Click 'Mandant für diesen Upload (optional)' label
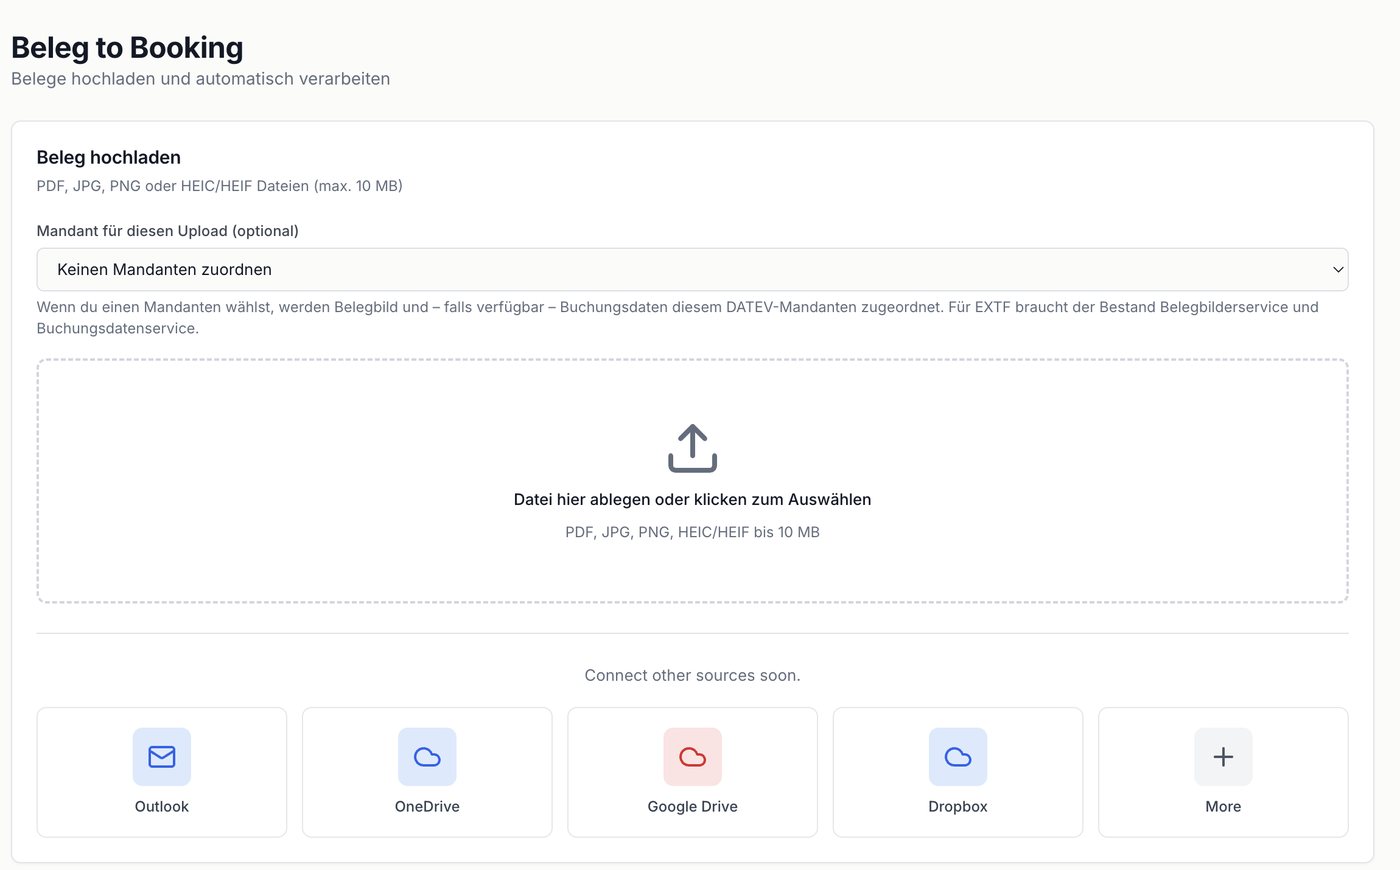The height and width of the screenshot is (870, 1400). tap(168, 231)
